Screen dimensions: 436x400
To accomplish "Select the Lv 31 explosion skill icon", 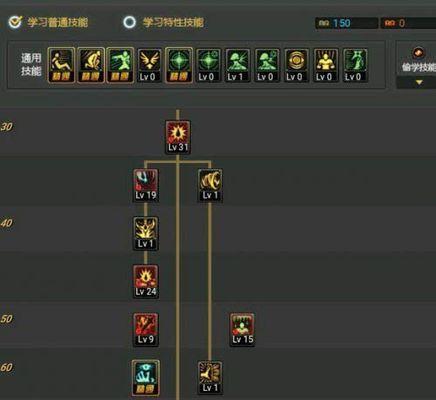I will coord(178,137).
